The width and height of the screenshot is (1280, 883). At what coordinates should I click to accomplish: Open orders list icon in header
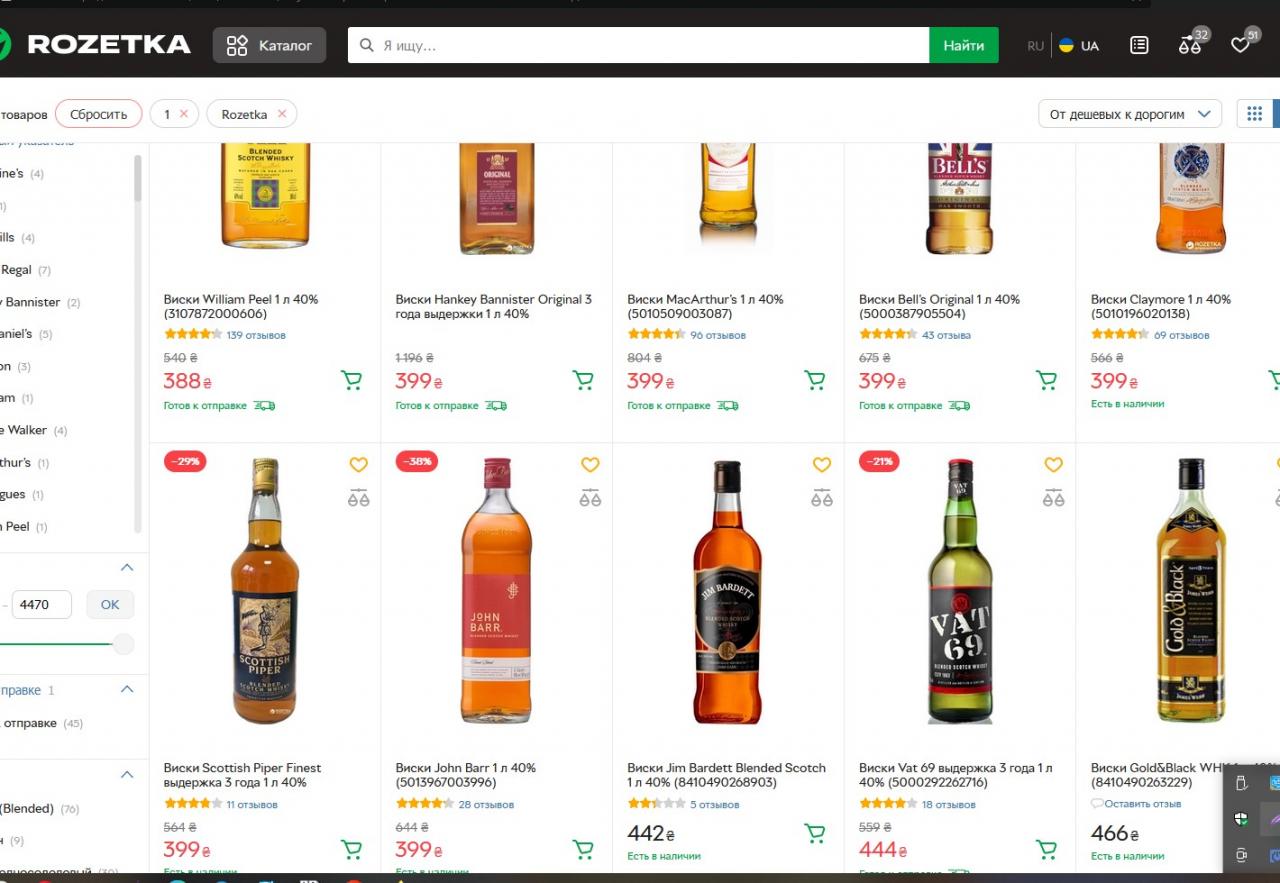[1139, 45]
